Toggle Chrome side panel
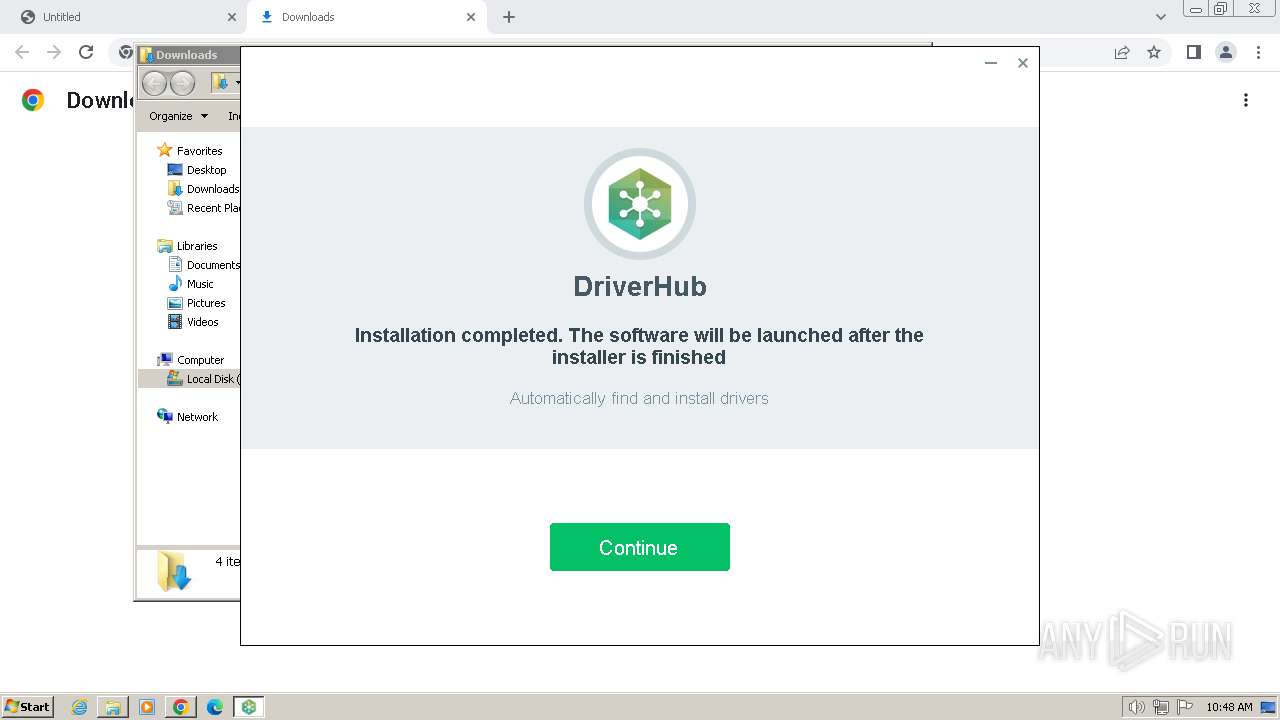The image size is (1280, 720). tap(1193, 52)
